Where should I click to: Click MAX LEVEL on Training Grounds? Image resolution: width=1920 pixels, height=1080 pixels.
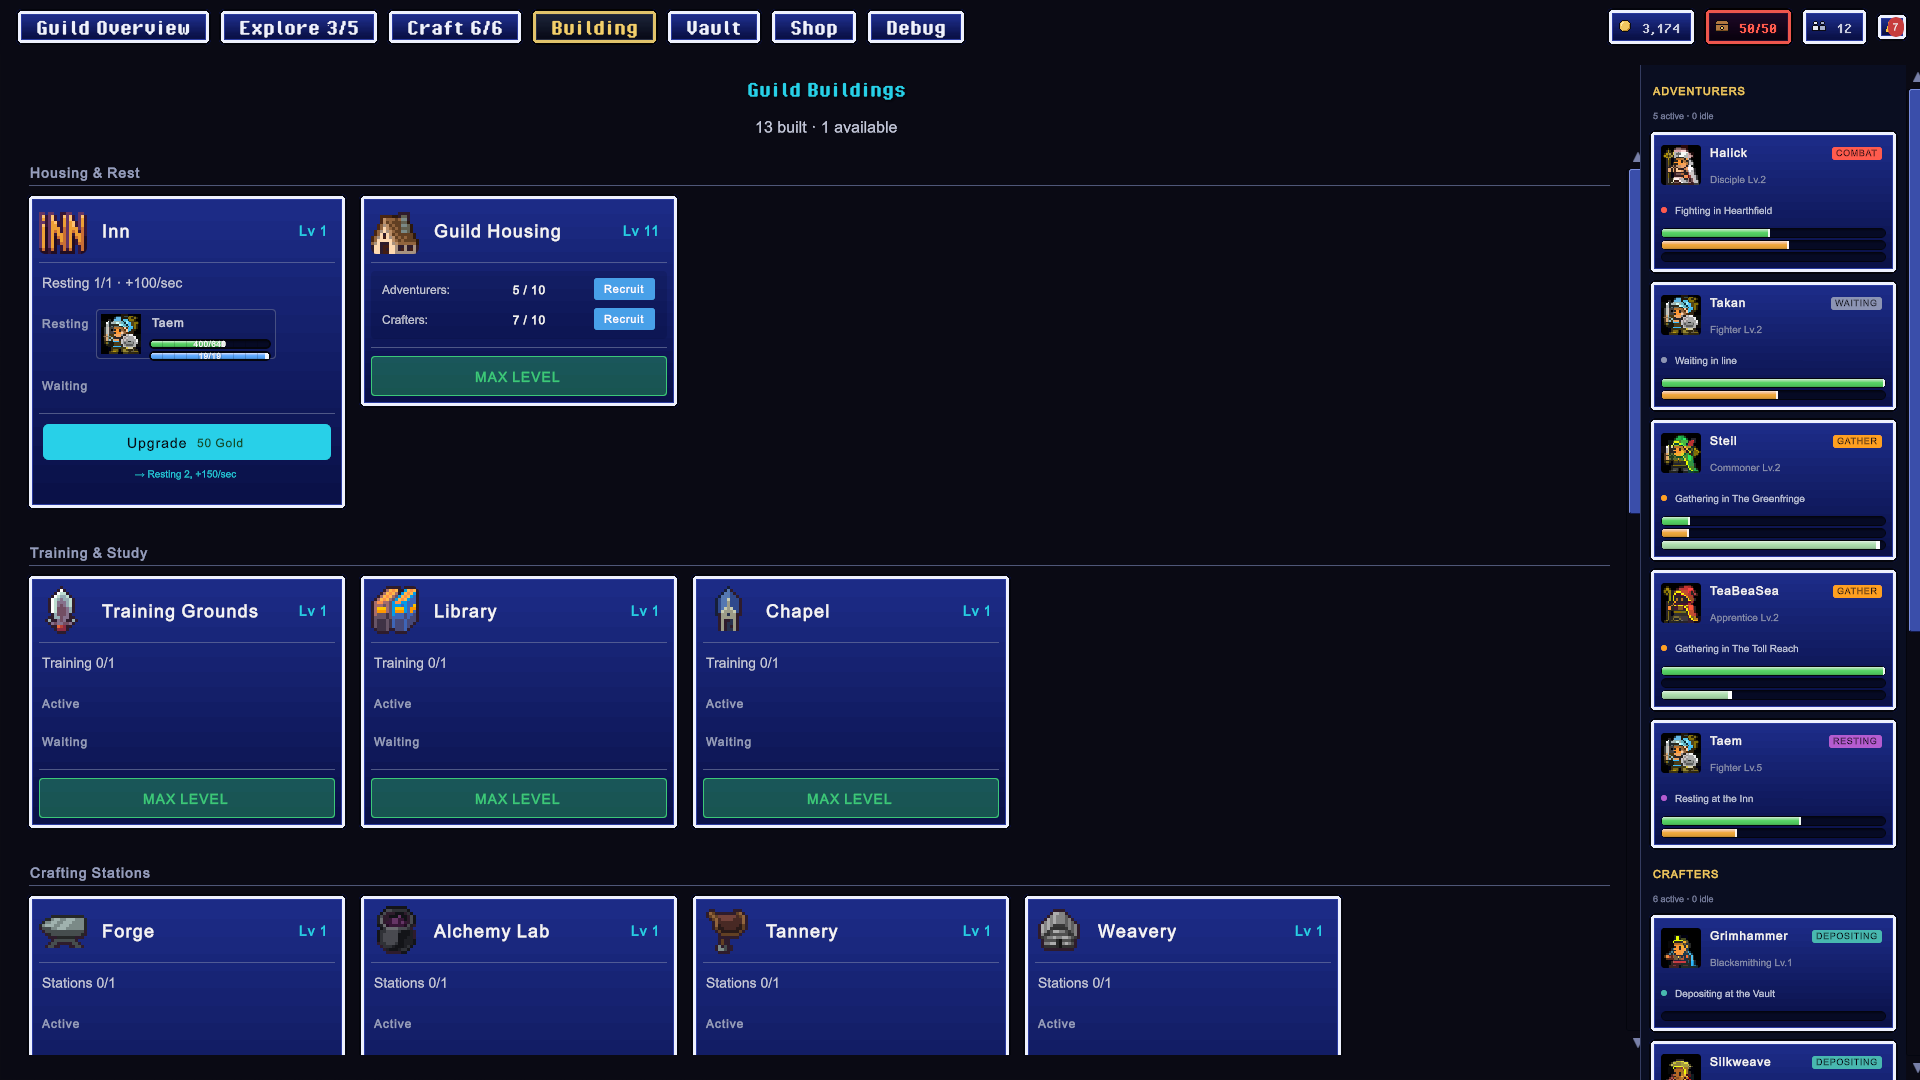(186, 799)
